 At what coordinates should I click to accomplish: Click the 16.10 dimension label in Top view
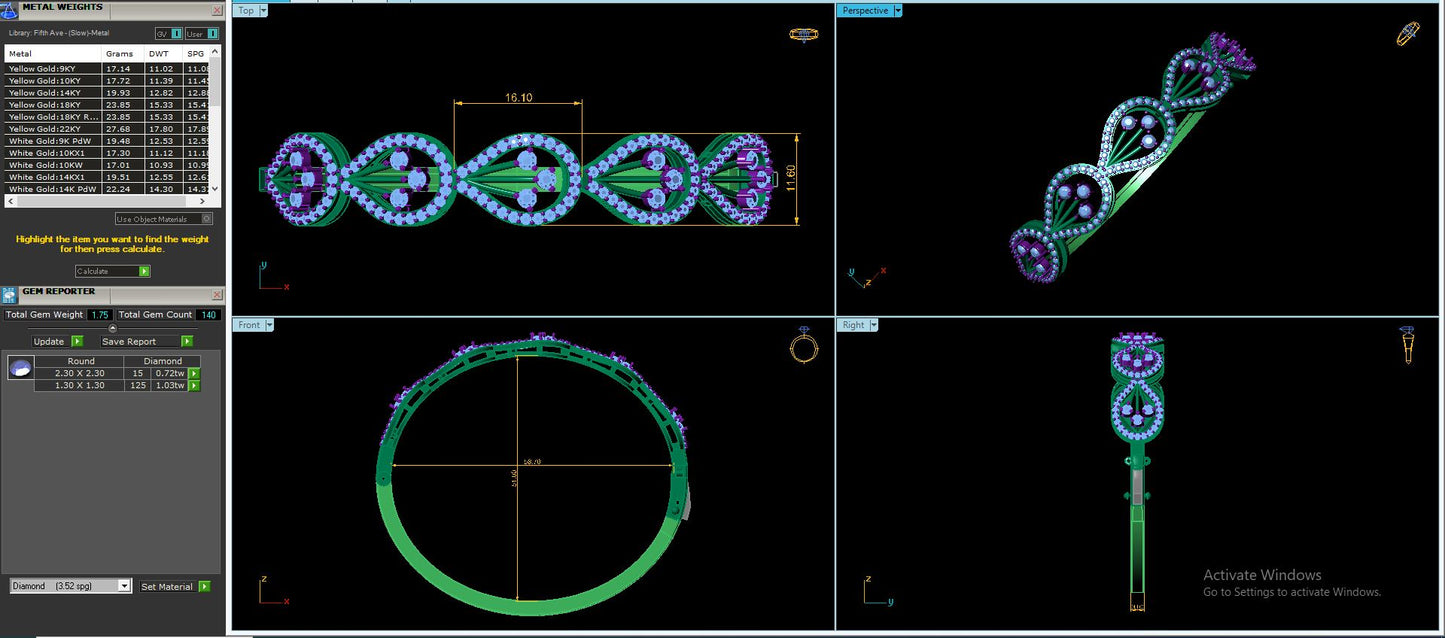(518, 98)
